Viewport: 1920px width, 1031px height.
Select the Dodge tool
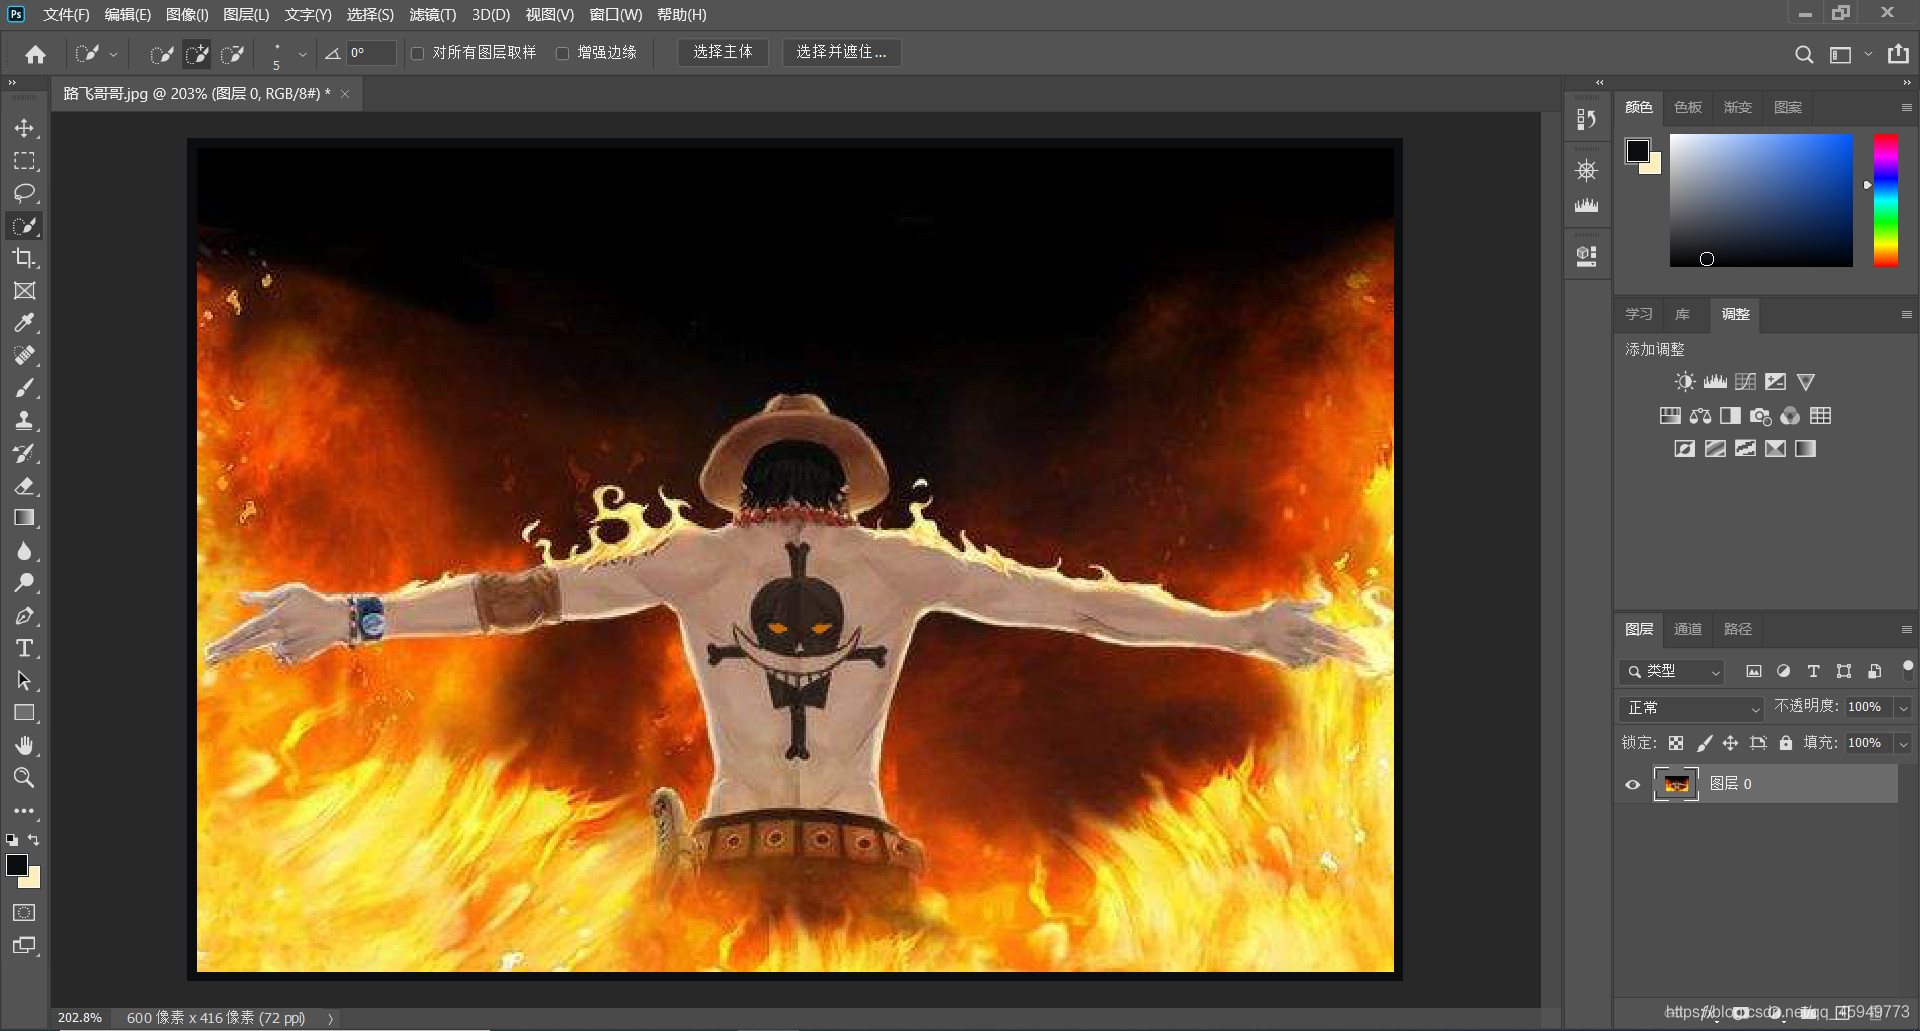[24, 583]
